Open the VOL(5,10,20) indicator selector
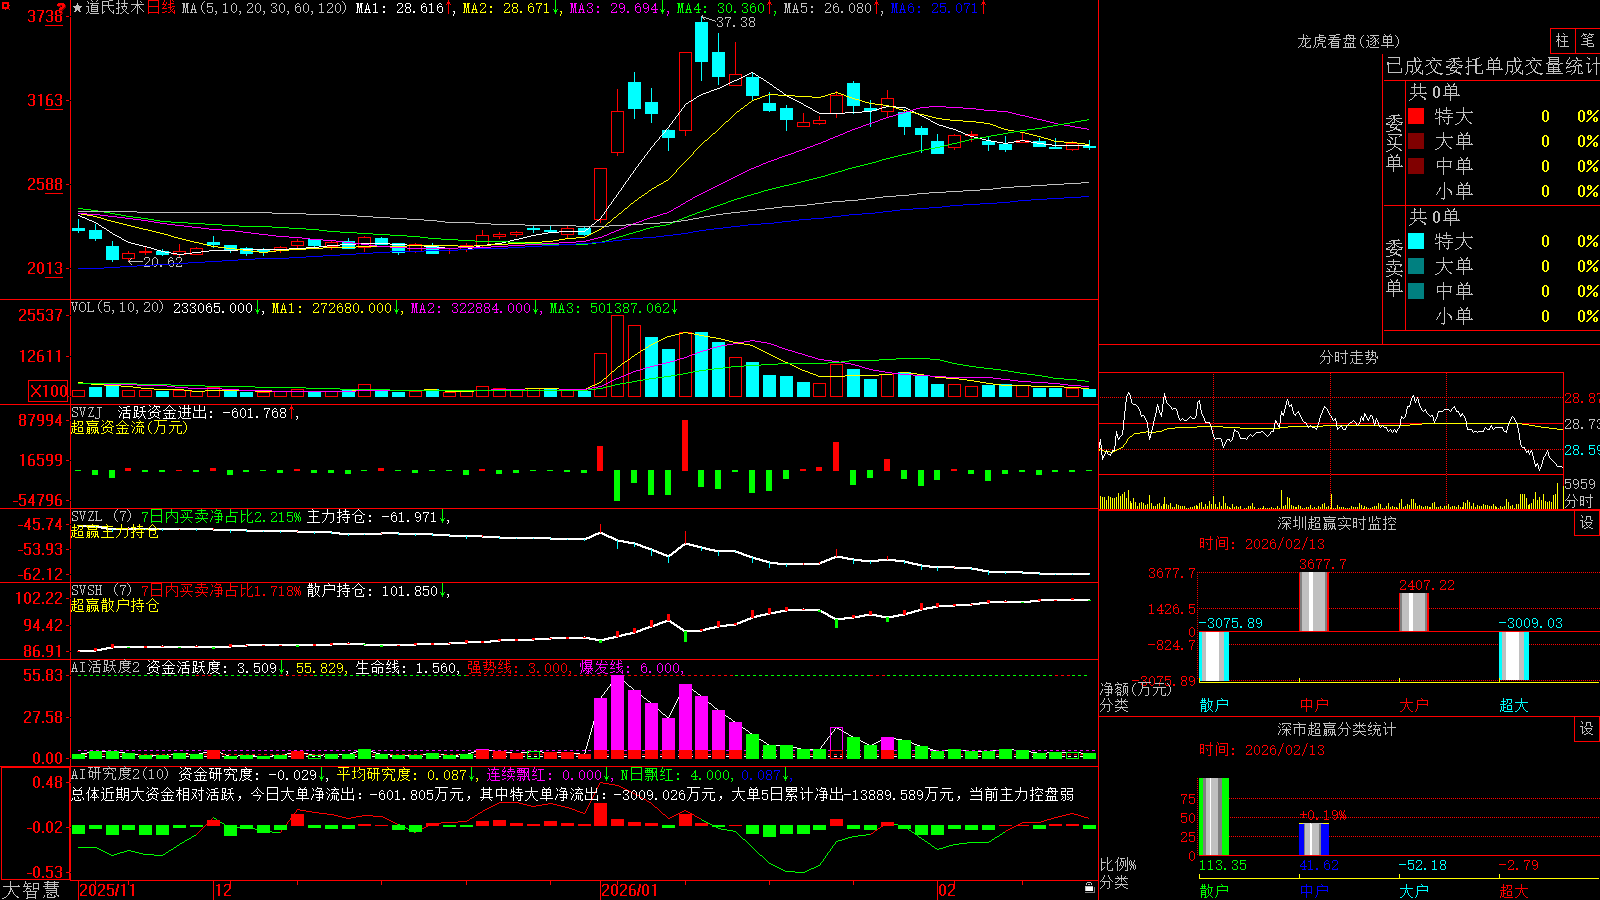This screenshot has height=900, width=1600. point(117,308)
